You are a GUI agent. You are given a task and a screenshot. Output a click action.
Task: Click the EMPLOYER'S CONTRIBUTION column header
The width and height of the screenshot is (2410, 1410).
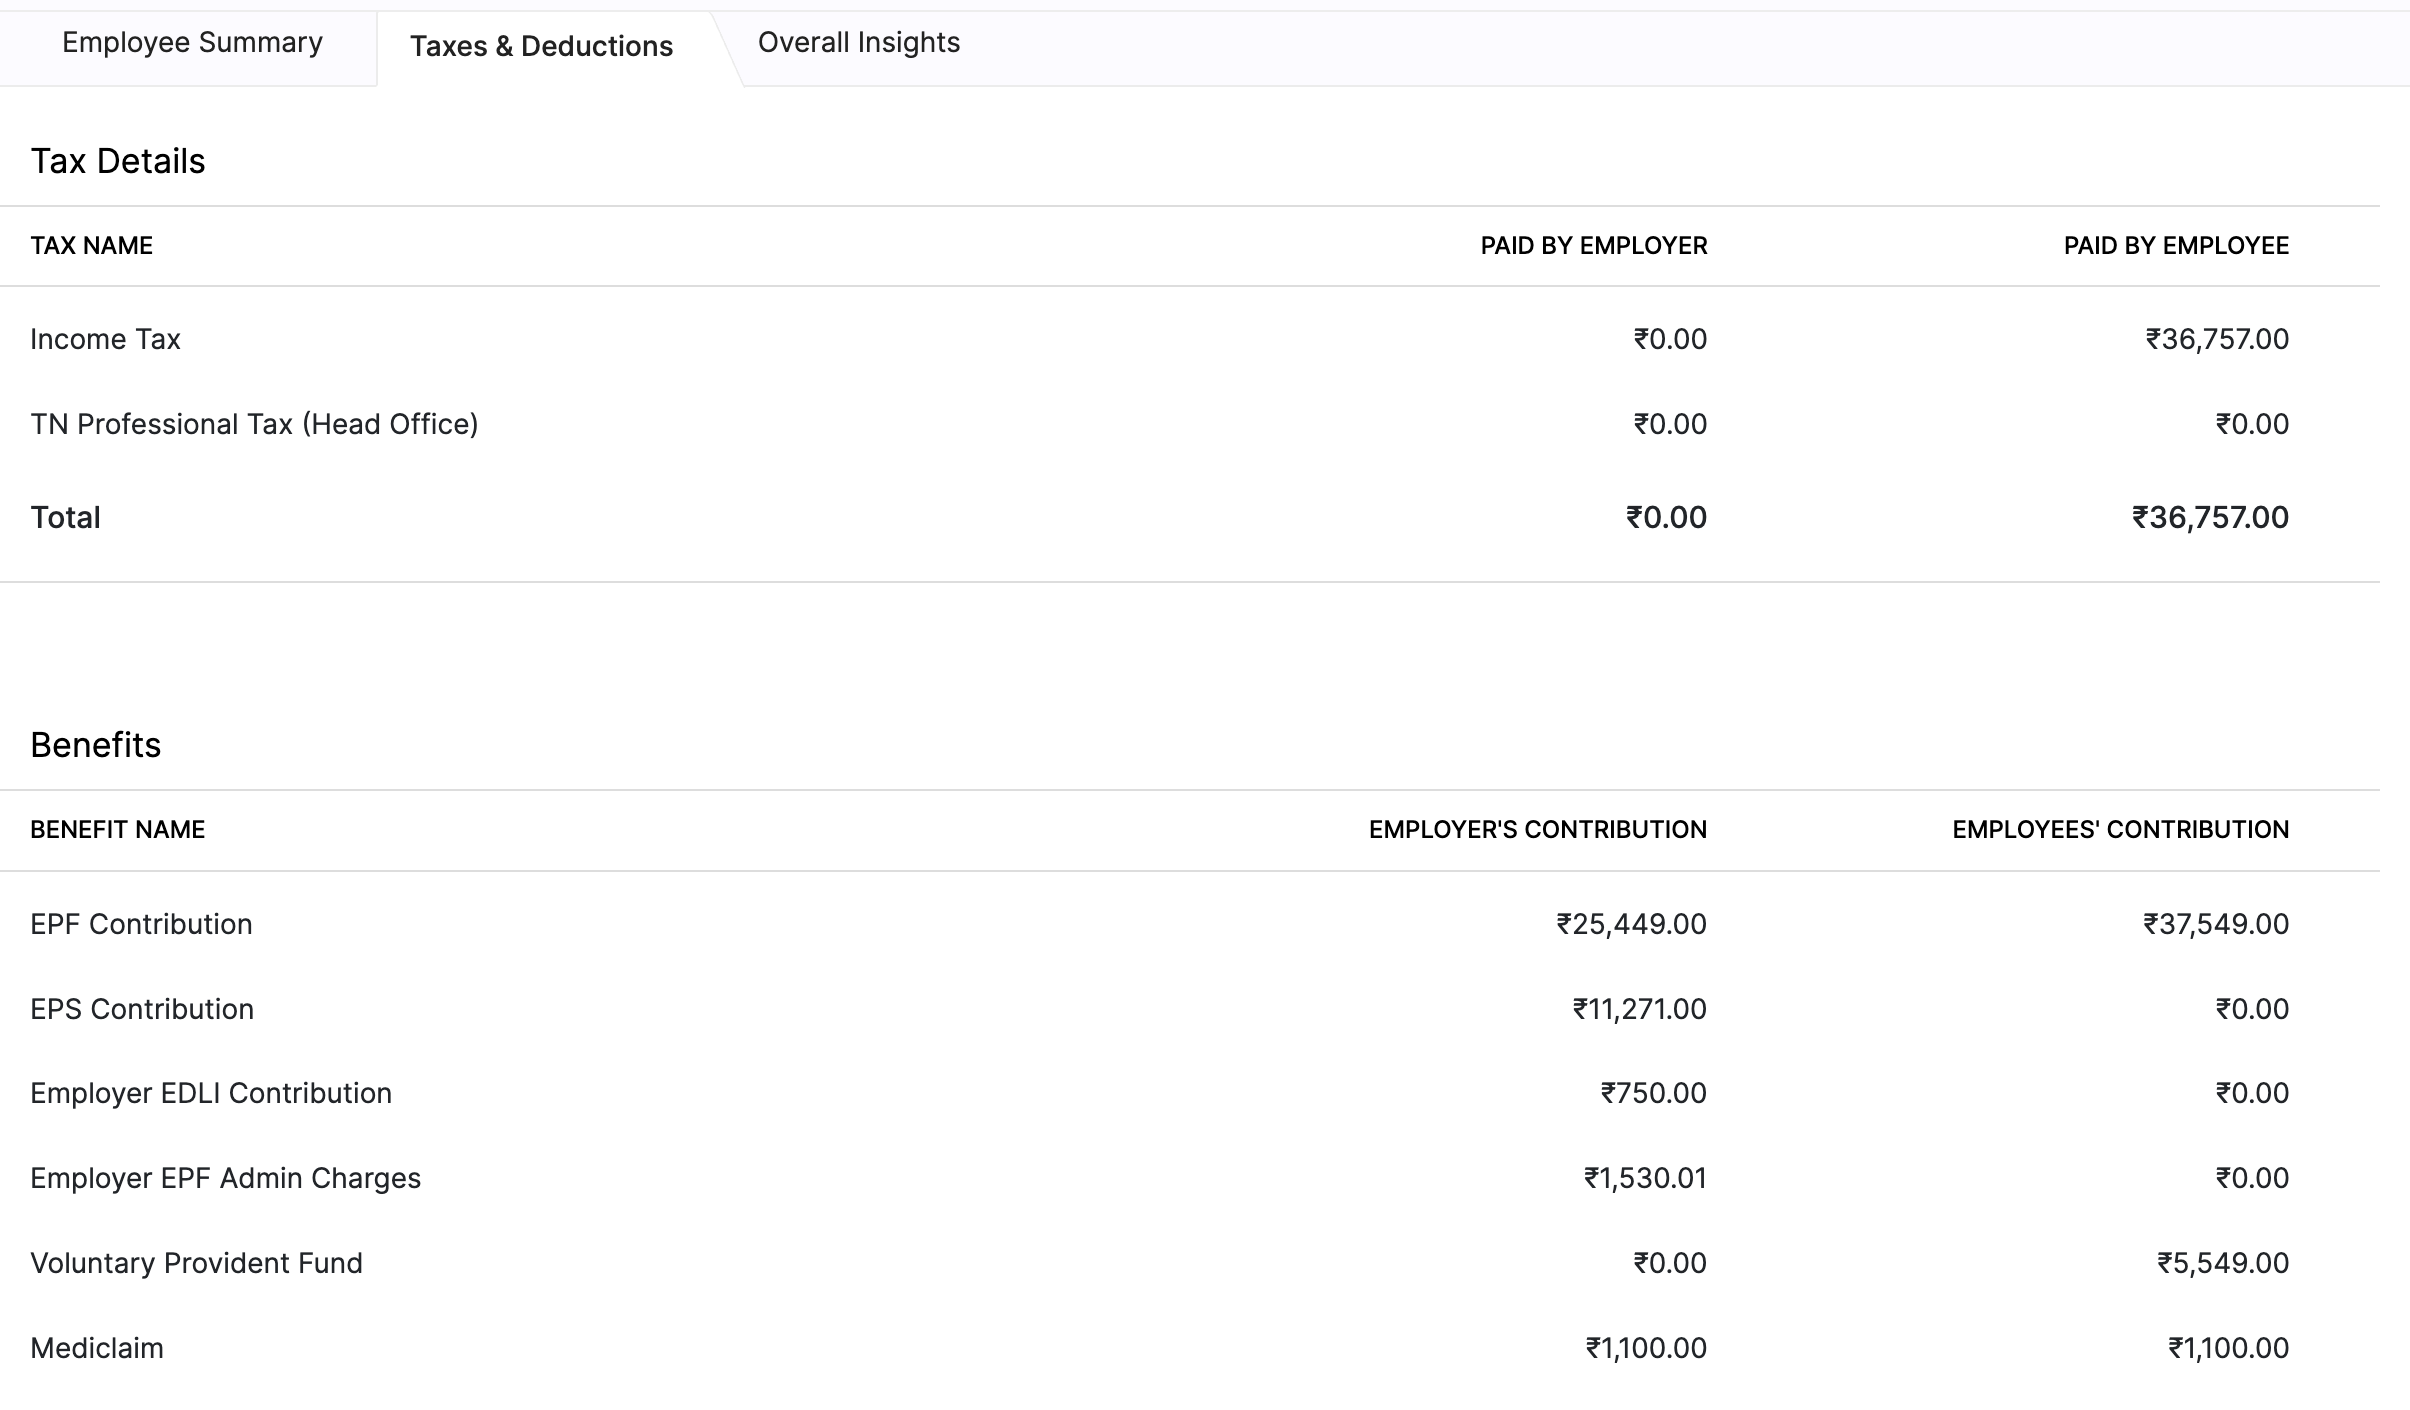pyautogui.click(x=1537, y=830)
